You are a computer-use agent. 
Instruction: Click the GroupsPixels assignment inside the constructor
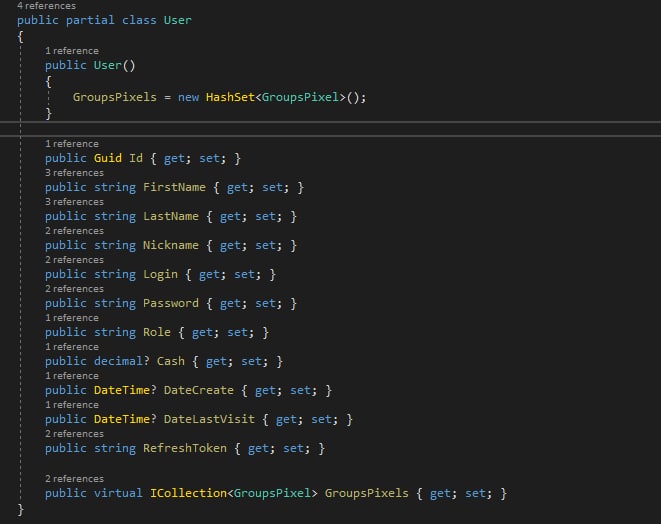115,97
